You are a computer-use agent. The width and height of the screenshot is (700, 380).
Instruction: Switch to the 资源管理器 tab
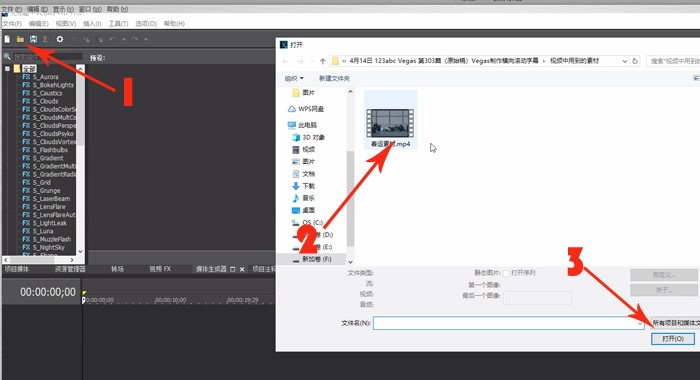70,269
